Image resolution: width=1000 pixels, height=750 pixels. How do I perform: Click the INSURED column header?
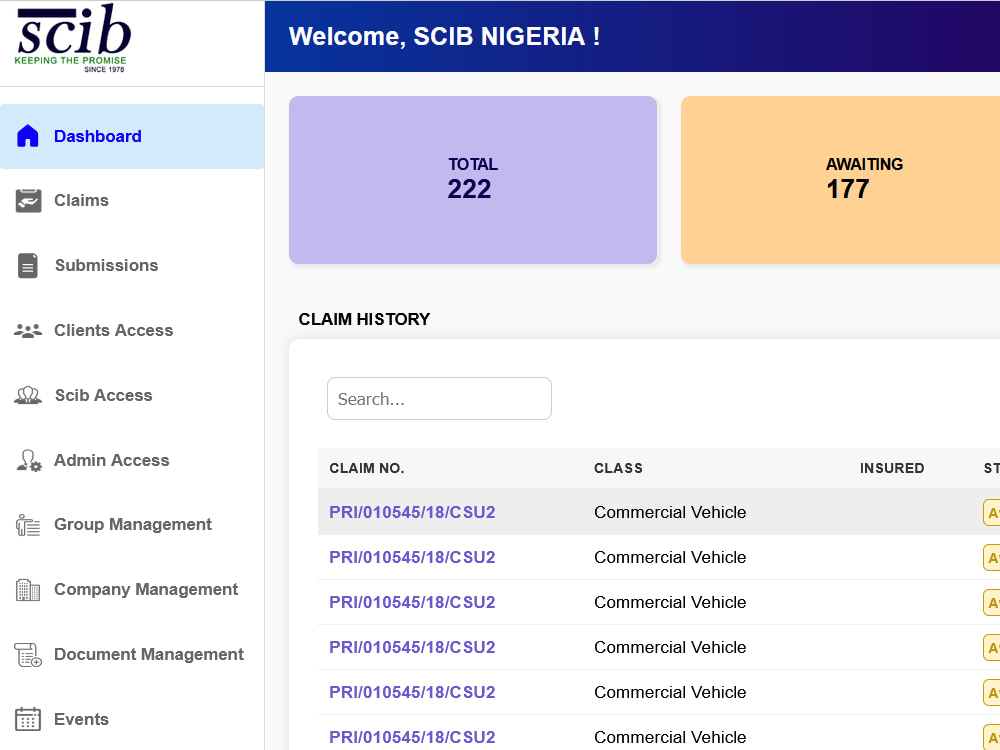(892, 468)
